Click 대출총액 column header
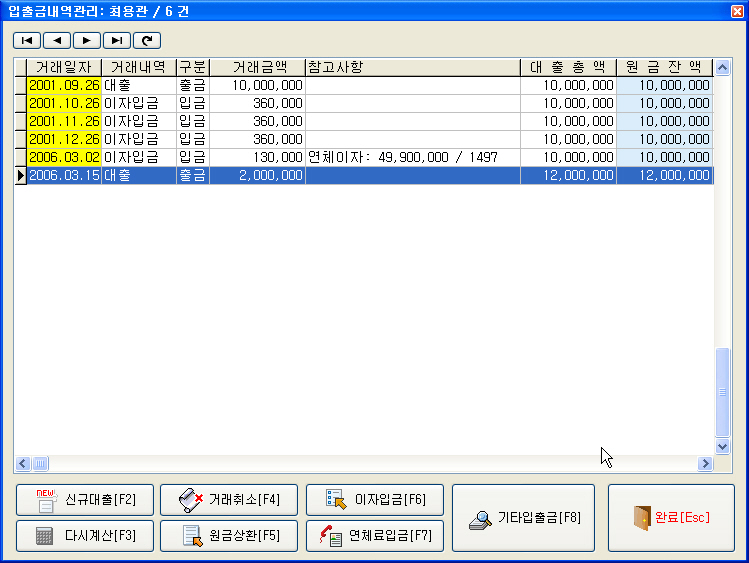 tap(568, 67)
